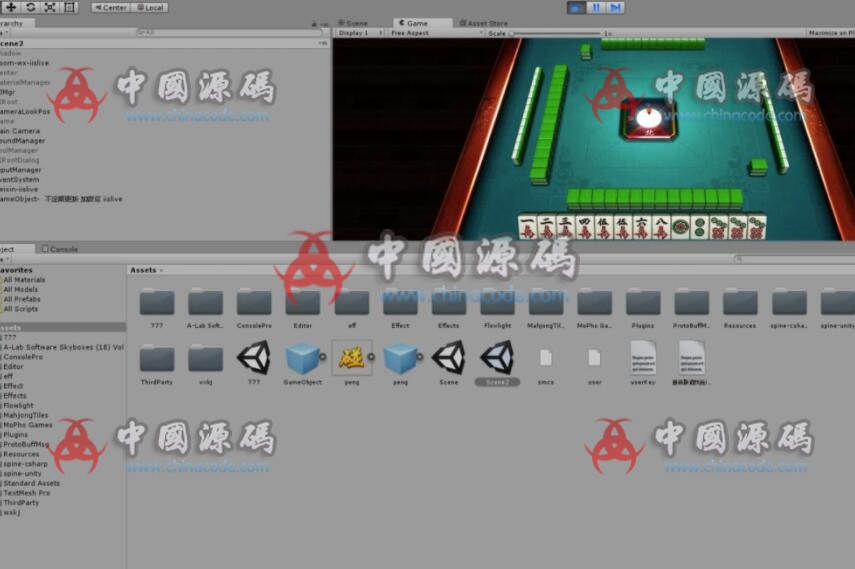The width and height of the screenshot is (855, 569).
Task: Select the wxkj folder icon in grid
Action: coord(205,359)
